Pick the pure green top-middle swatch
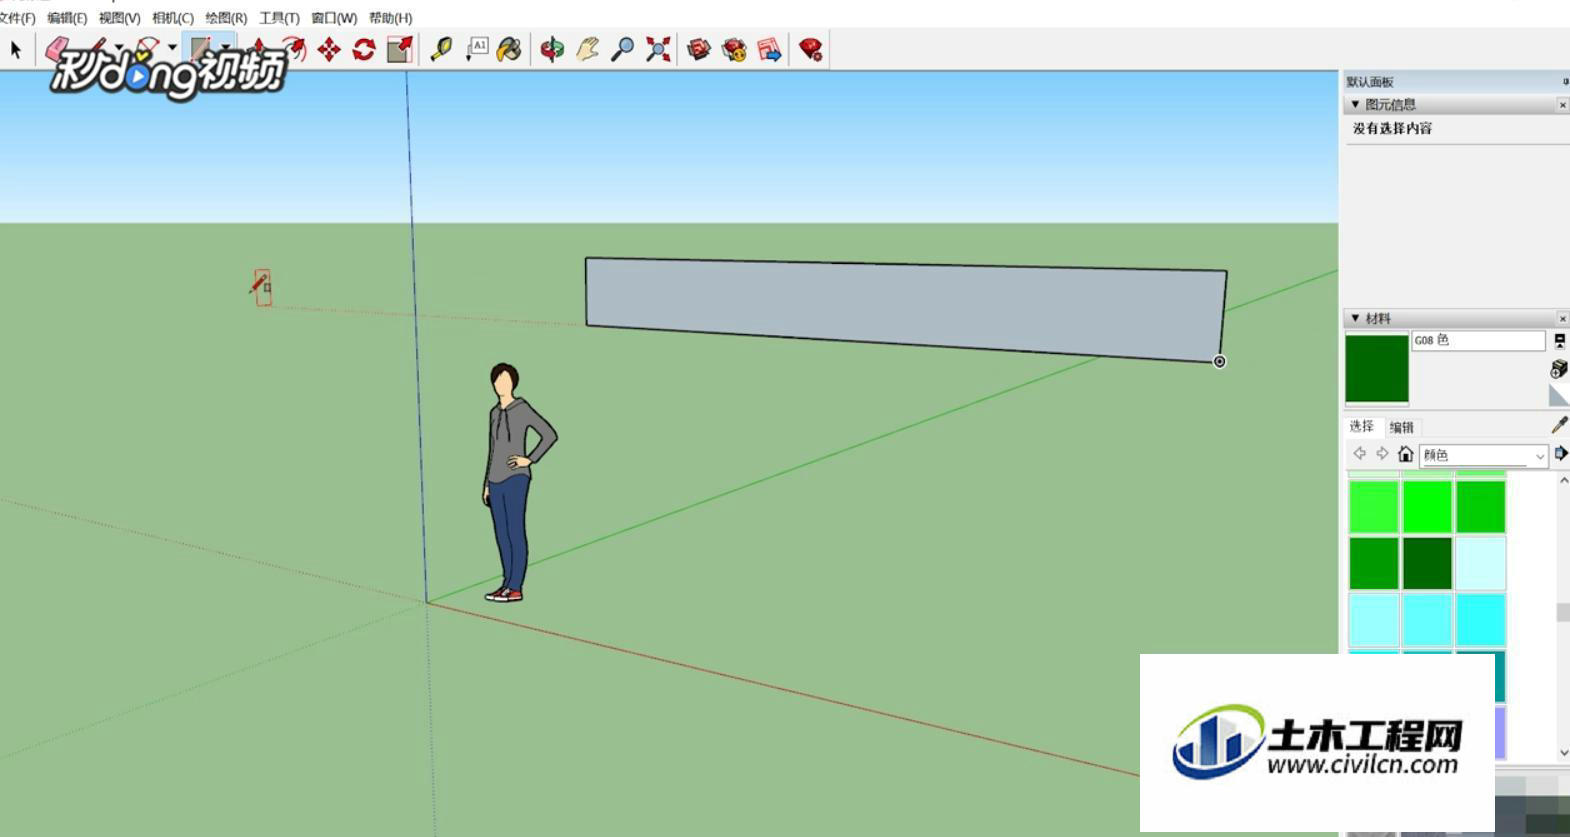This screenshot has width=1570, height=837. coord(1427,507)
